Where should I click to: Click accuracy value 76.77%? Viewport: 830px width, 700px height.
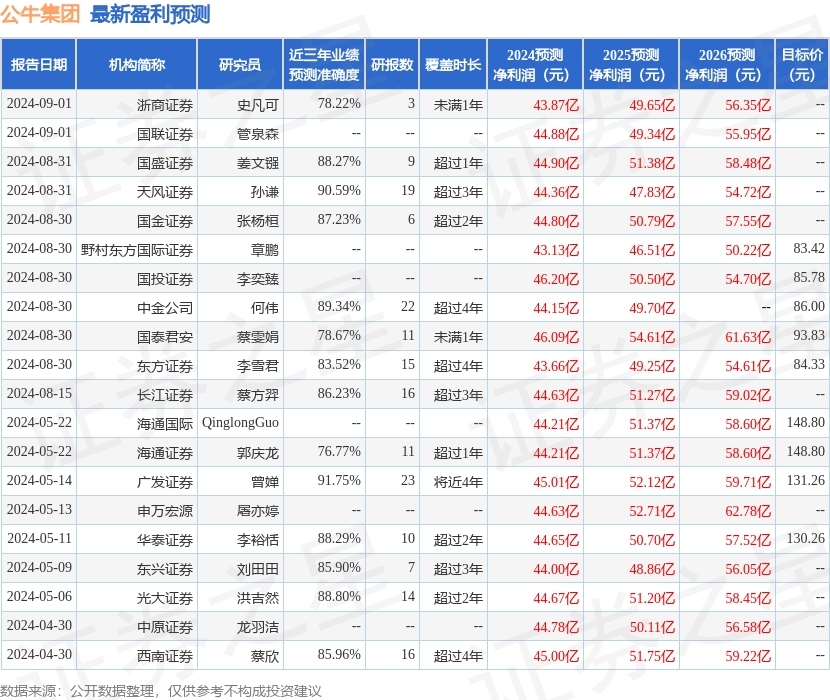click(x=339, y=452)
